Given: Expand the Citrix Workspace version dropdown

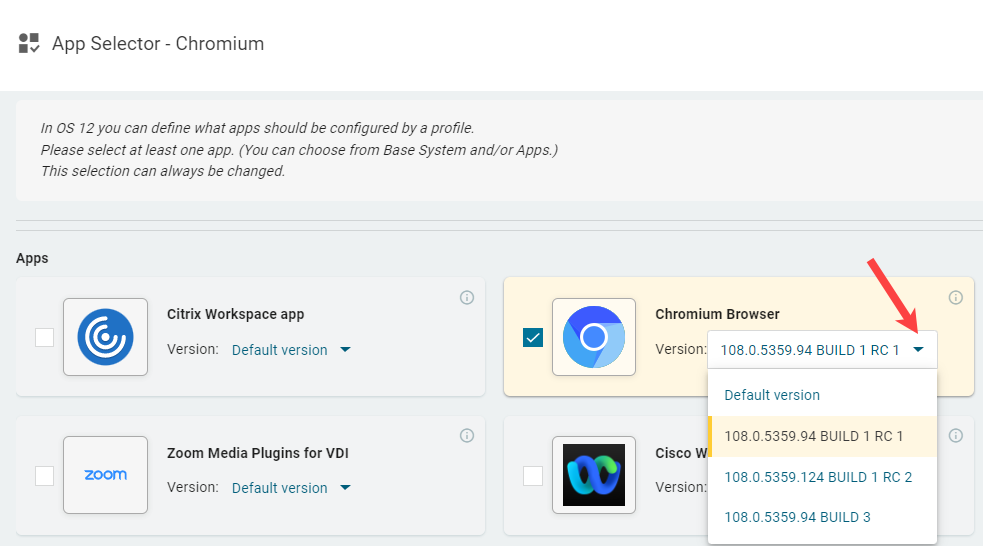Looking at the screenshot, I should click(345, 350).
